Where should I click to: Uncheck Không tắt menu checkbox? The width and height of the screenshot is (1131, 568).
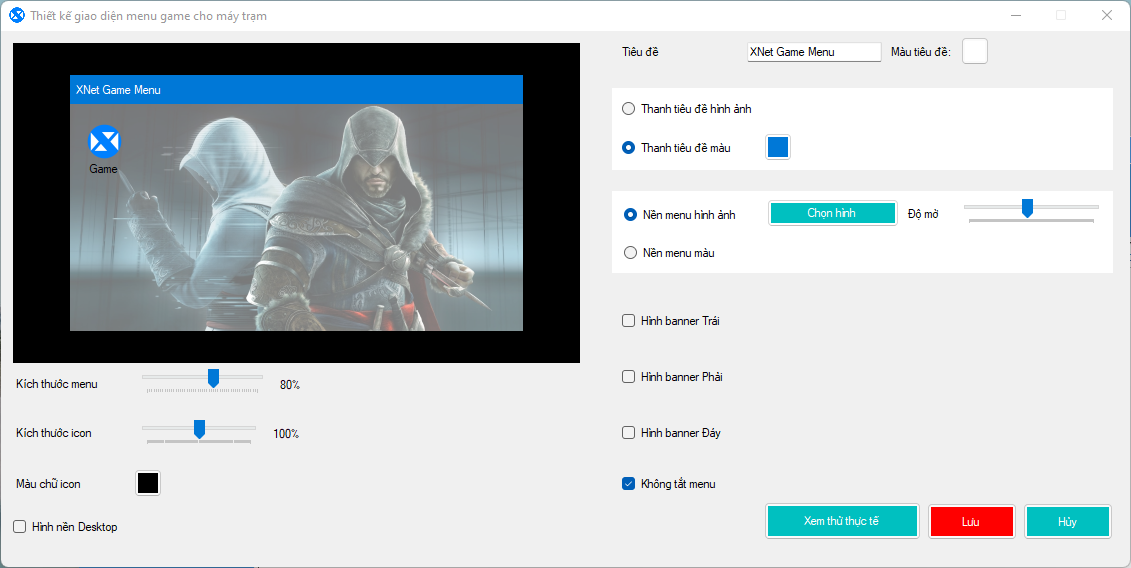tap(628, 484)
